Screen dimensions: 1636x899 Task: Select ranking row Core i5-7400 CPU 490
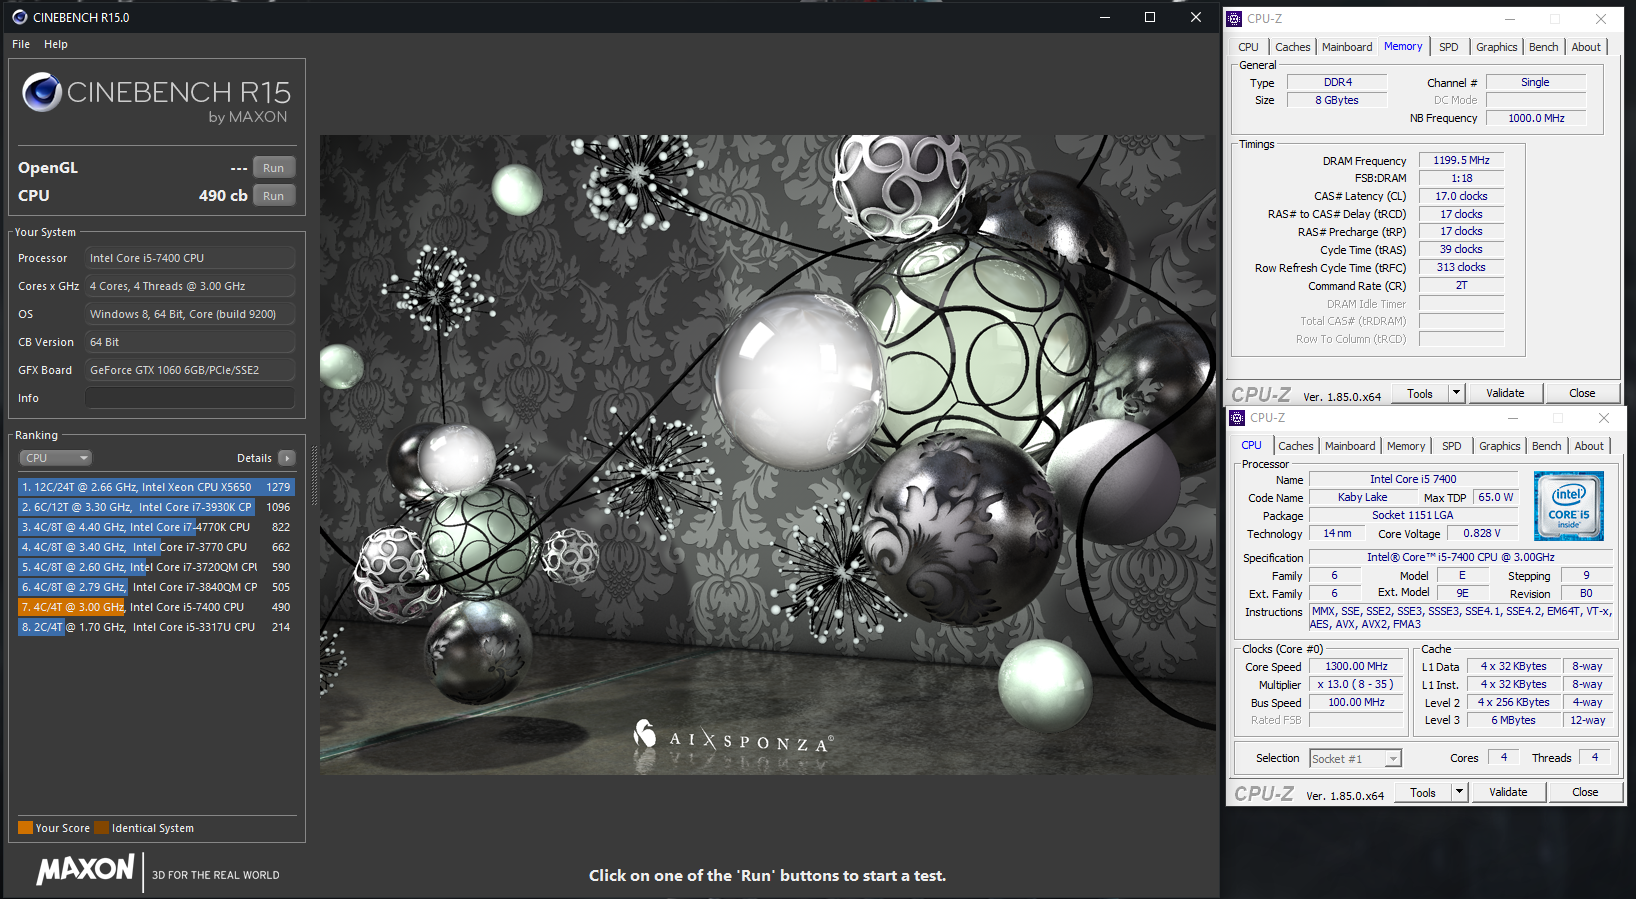156,607
